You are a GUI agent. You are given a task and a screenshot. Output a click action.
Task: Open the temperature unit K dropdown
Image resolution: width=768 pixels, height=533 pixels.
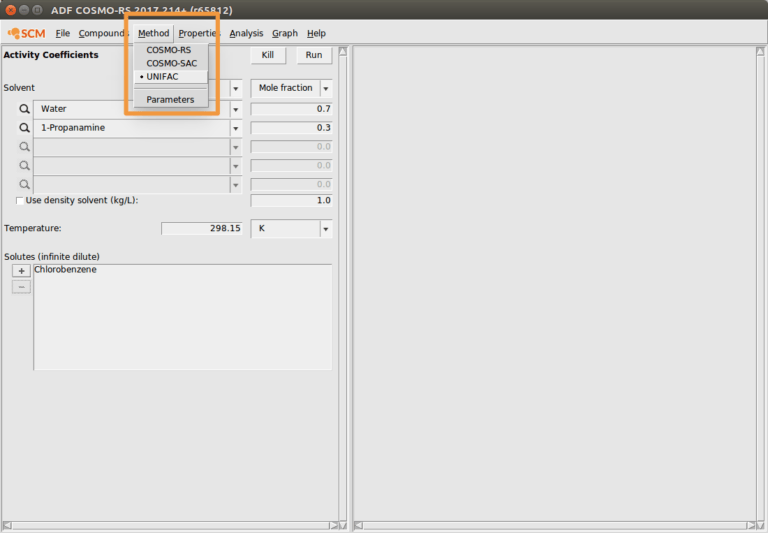326,229
